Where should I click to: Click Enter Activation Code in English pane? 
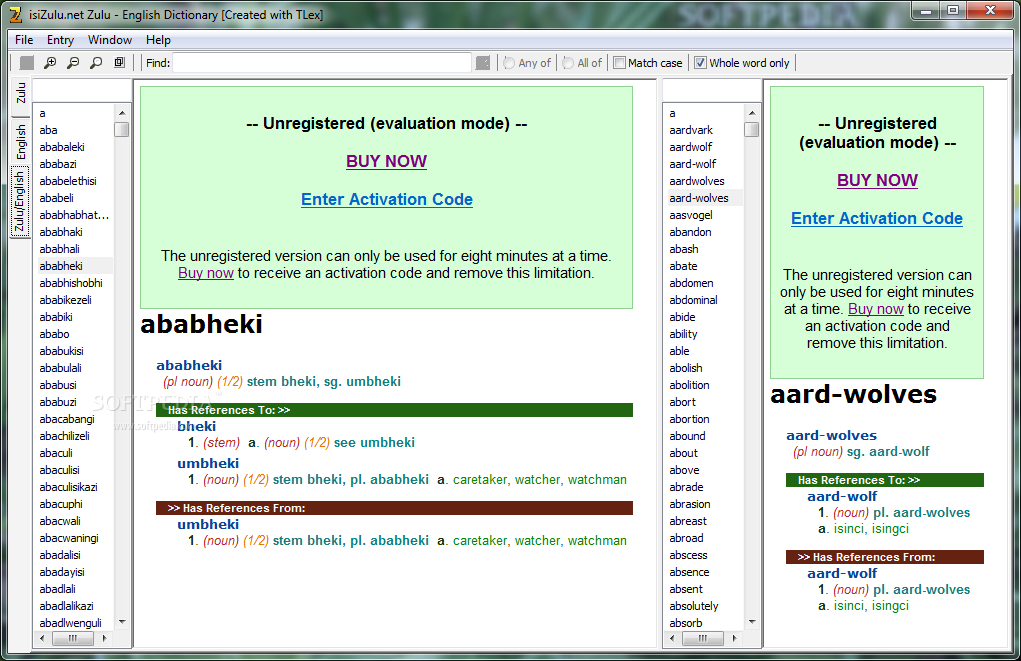[x=877, y=218]
